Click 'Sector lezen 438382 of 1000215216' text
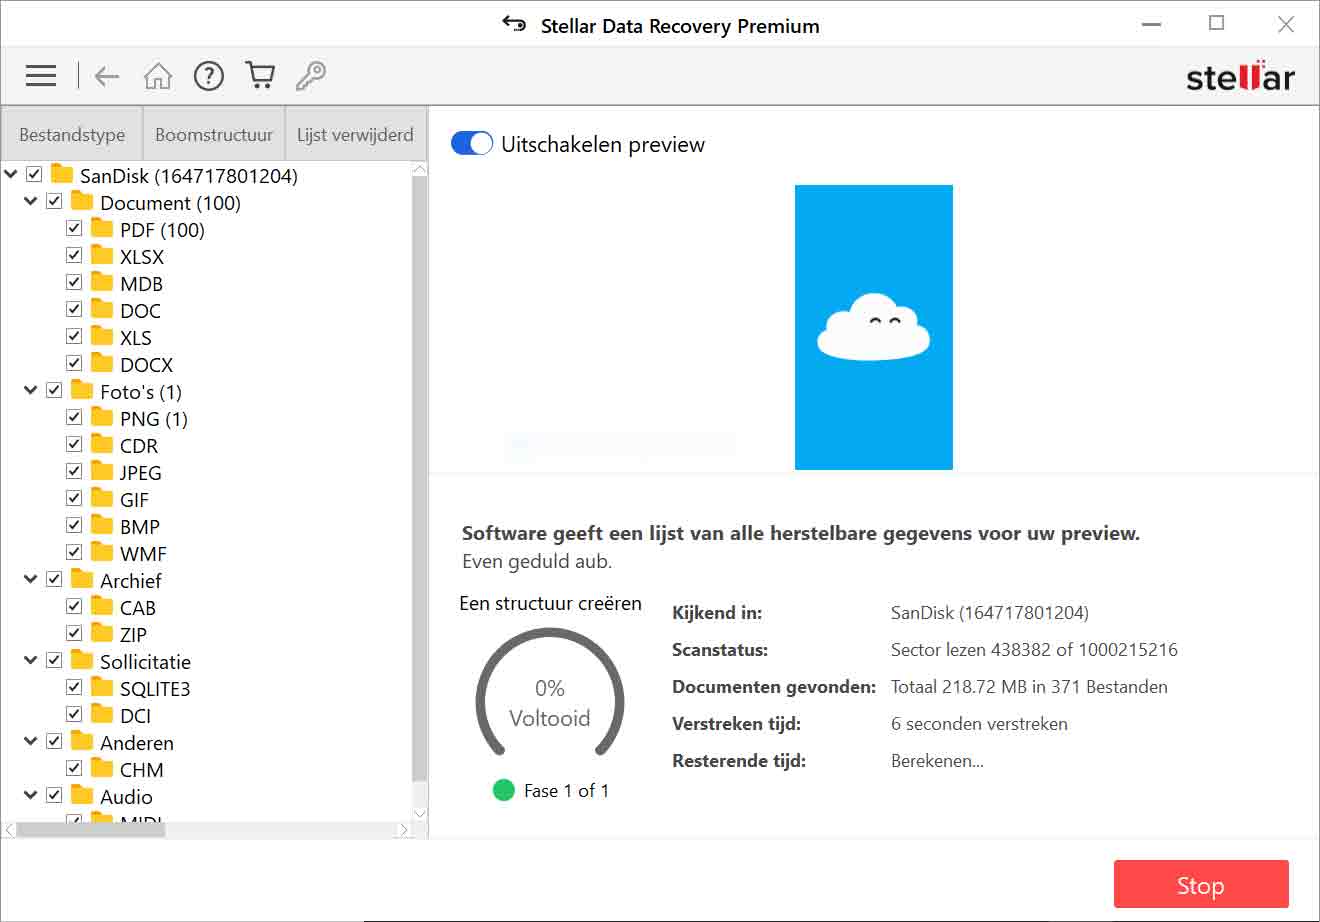The width and height of the screenshot is (1320, 922). pos(1034,650)
